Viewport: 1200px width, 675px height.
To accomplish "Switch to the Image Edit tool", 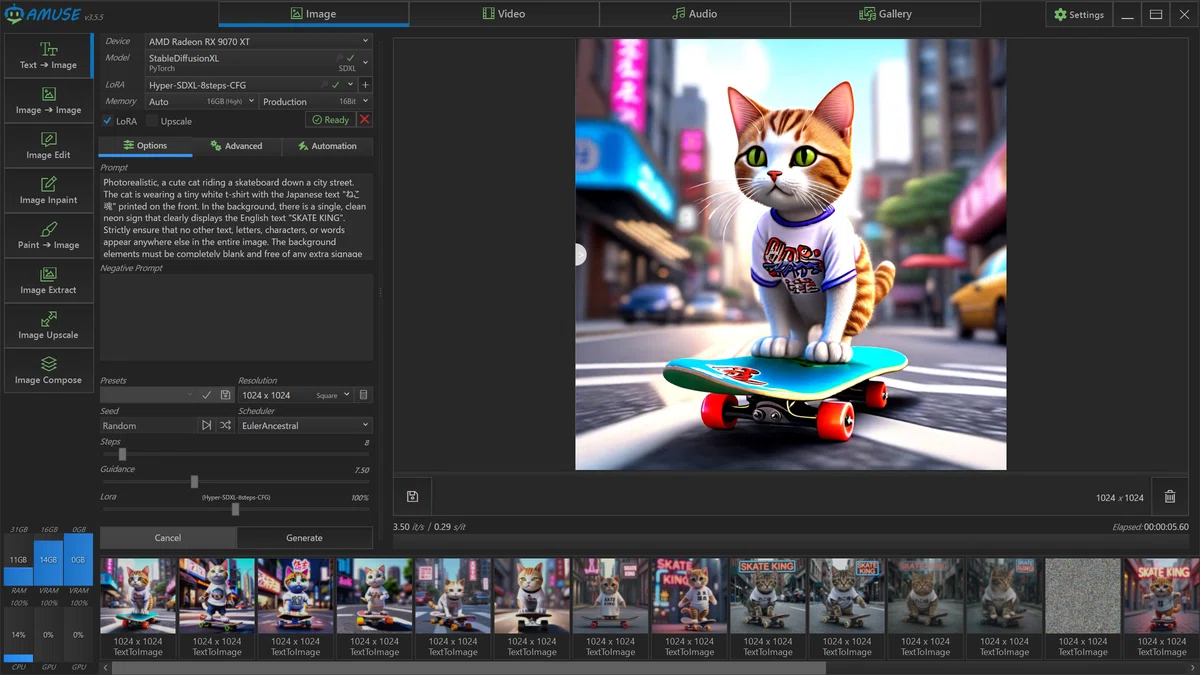I will 48,146.
